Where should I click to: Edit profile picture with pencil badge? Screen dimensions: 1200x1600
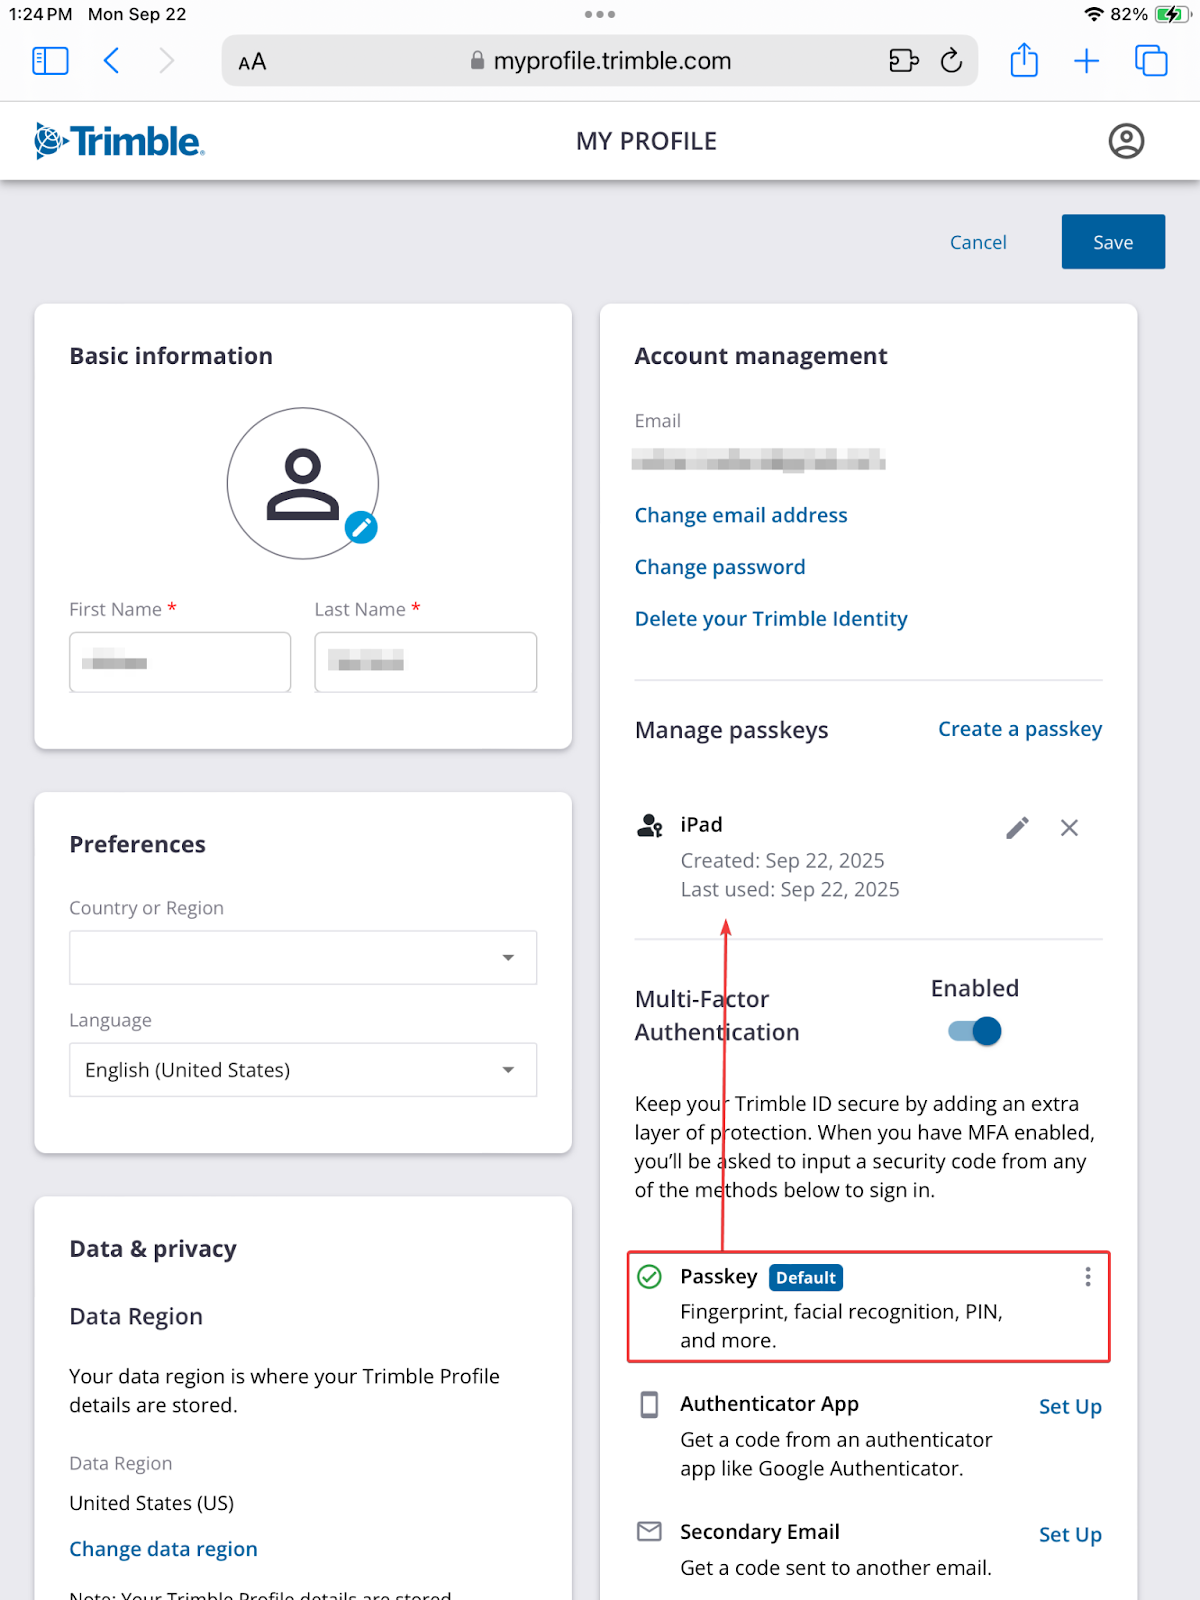click(361, 527)
